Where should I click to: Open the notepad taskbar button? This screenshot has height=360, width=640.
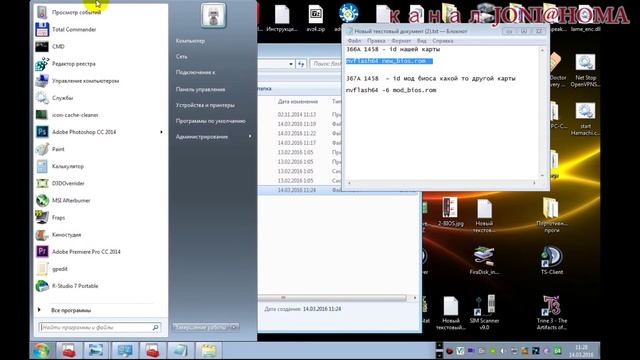tap(180, 350)
